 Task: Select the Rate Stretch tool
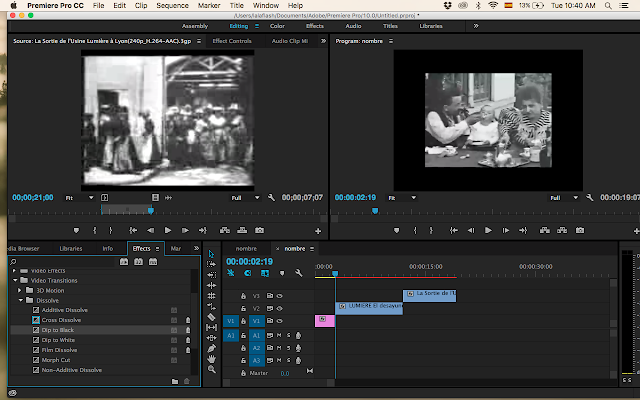(211, 306)
